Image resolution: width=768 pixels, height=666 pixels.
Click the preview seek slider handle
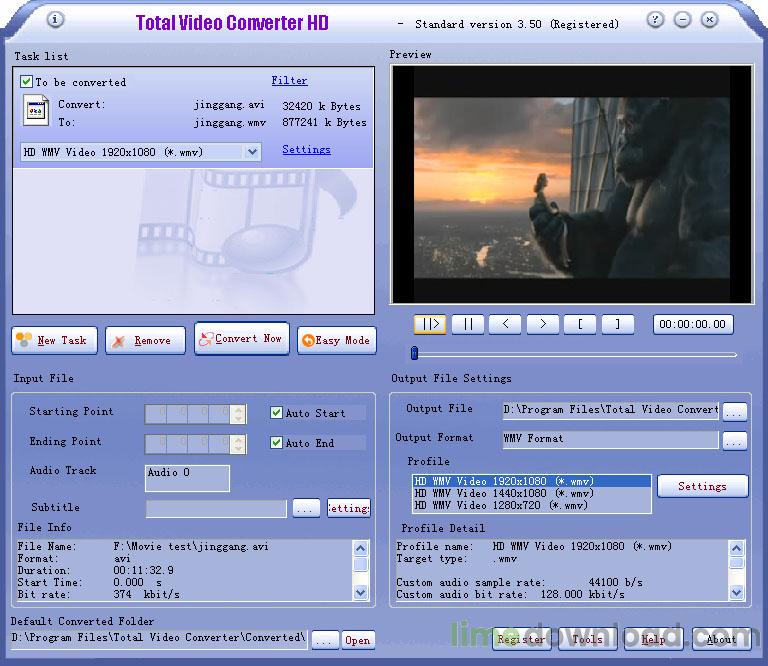point(414,353)
